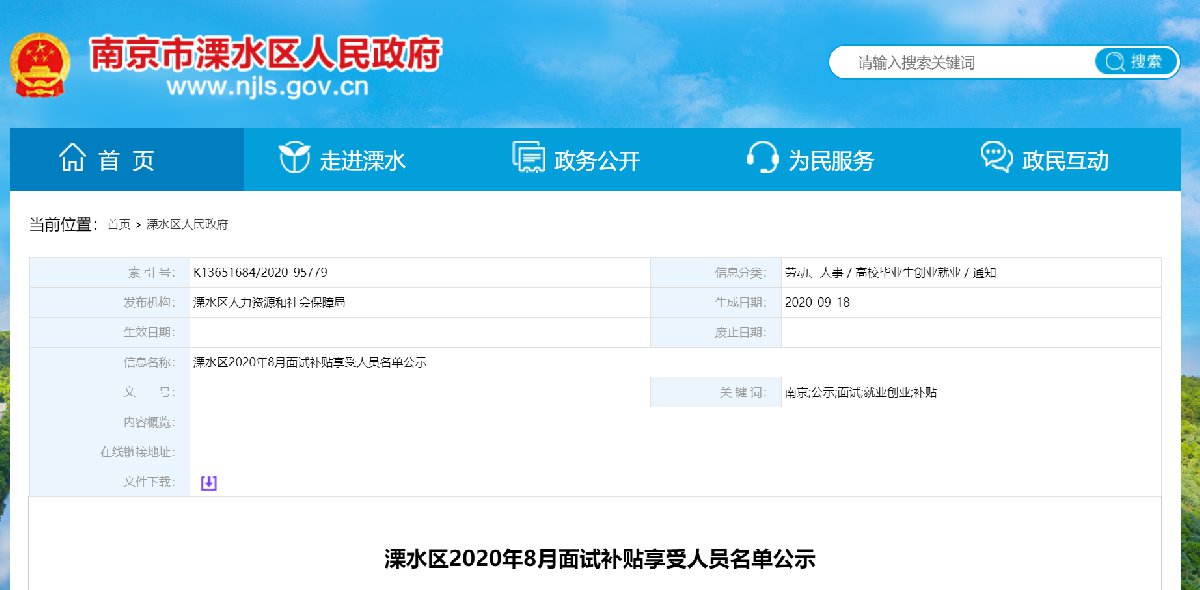The width and height of the screenshot is (1200, 590).
Task: Click the 南京市溧水区人民政府 site title
Action: [x=265, y=54]
